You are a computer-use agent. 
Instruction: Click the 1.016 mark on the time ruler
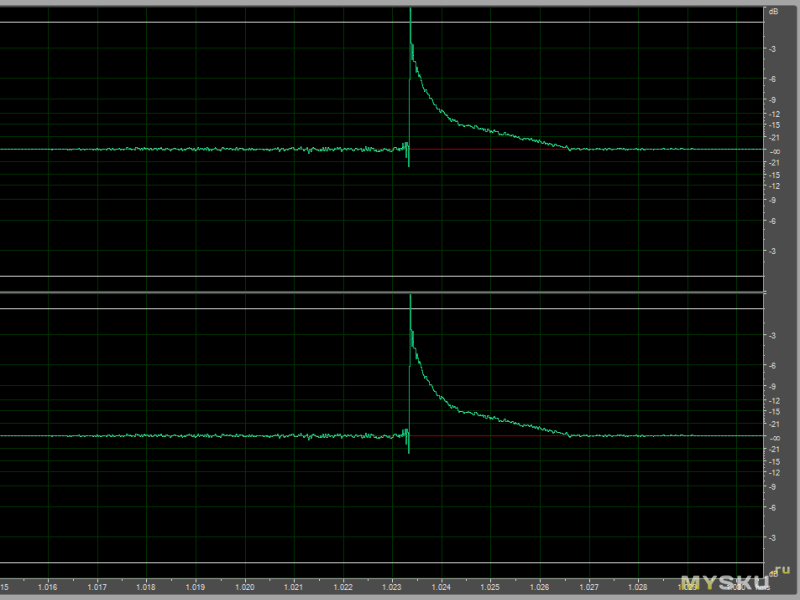pyautogui.click(x=48, y=587)
